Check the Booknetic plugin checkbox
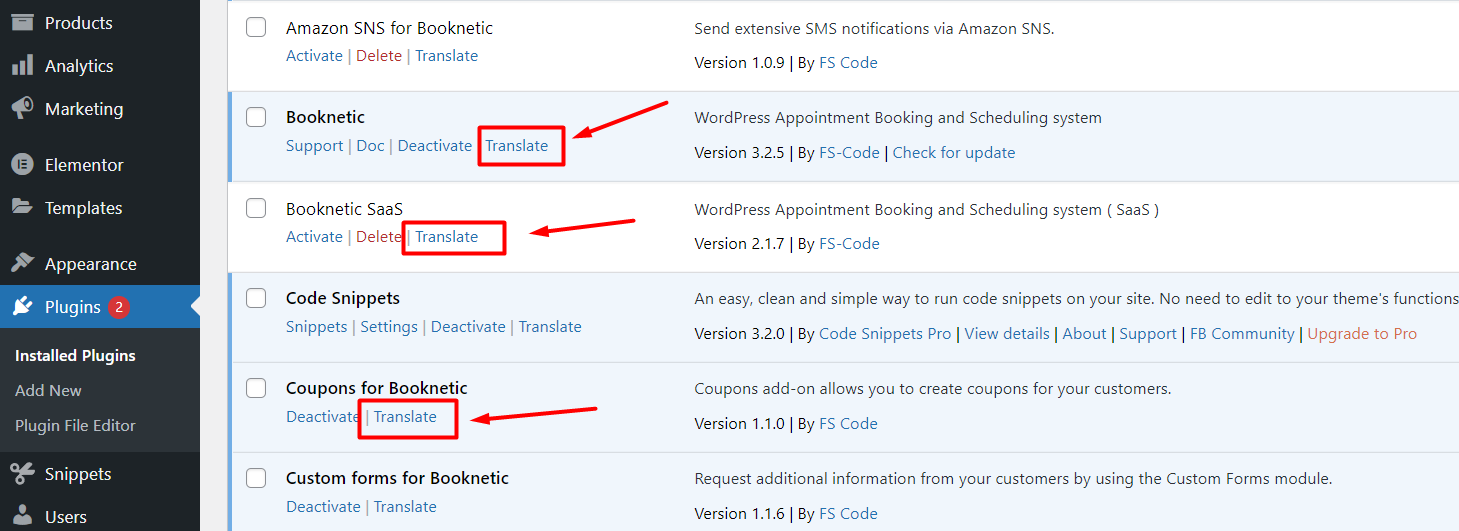 257,117
